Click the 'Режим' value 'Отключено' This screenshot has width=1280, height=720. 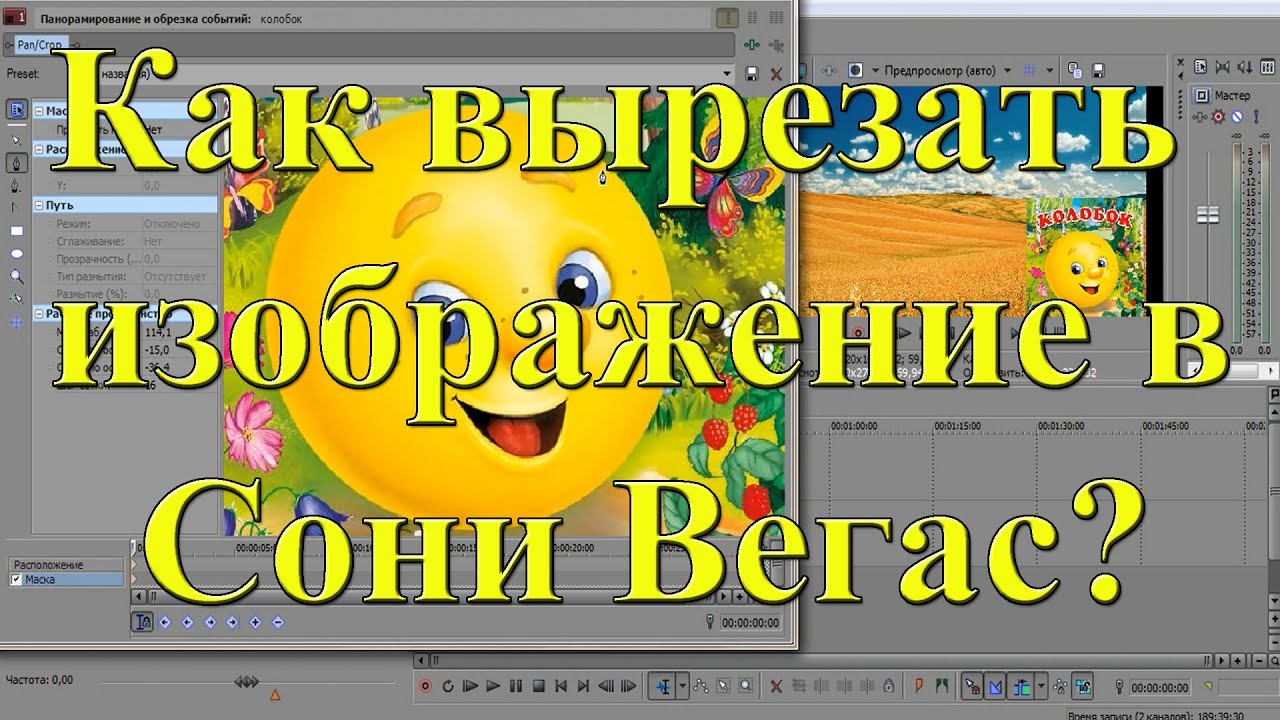coord(172,224)
